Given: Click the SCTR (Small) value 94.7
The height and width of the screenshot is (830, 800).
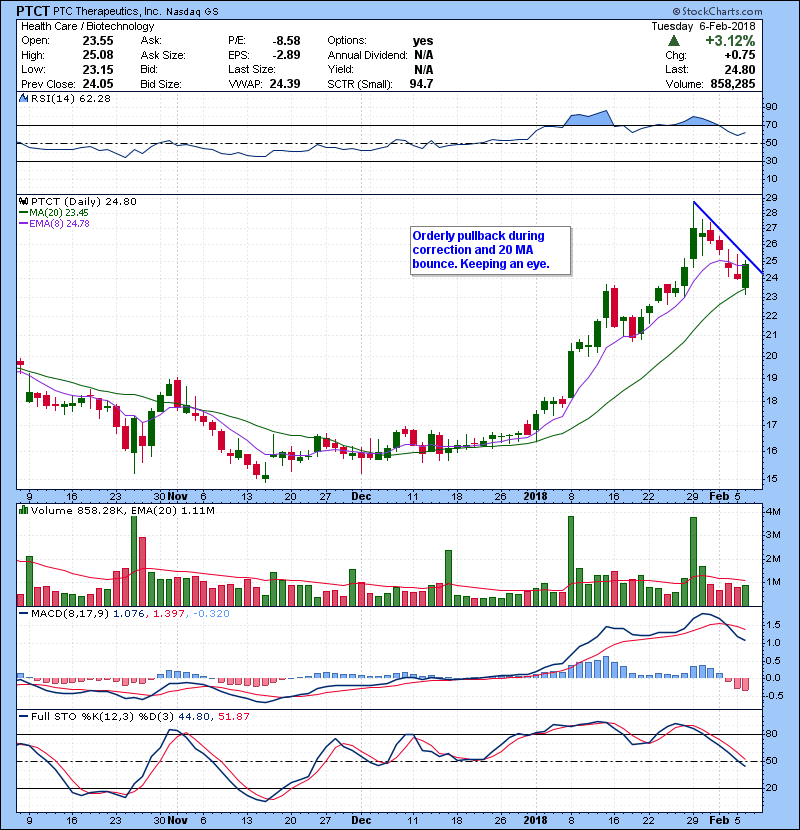Looking at the screenshot, I should 421,84.
